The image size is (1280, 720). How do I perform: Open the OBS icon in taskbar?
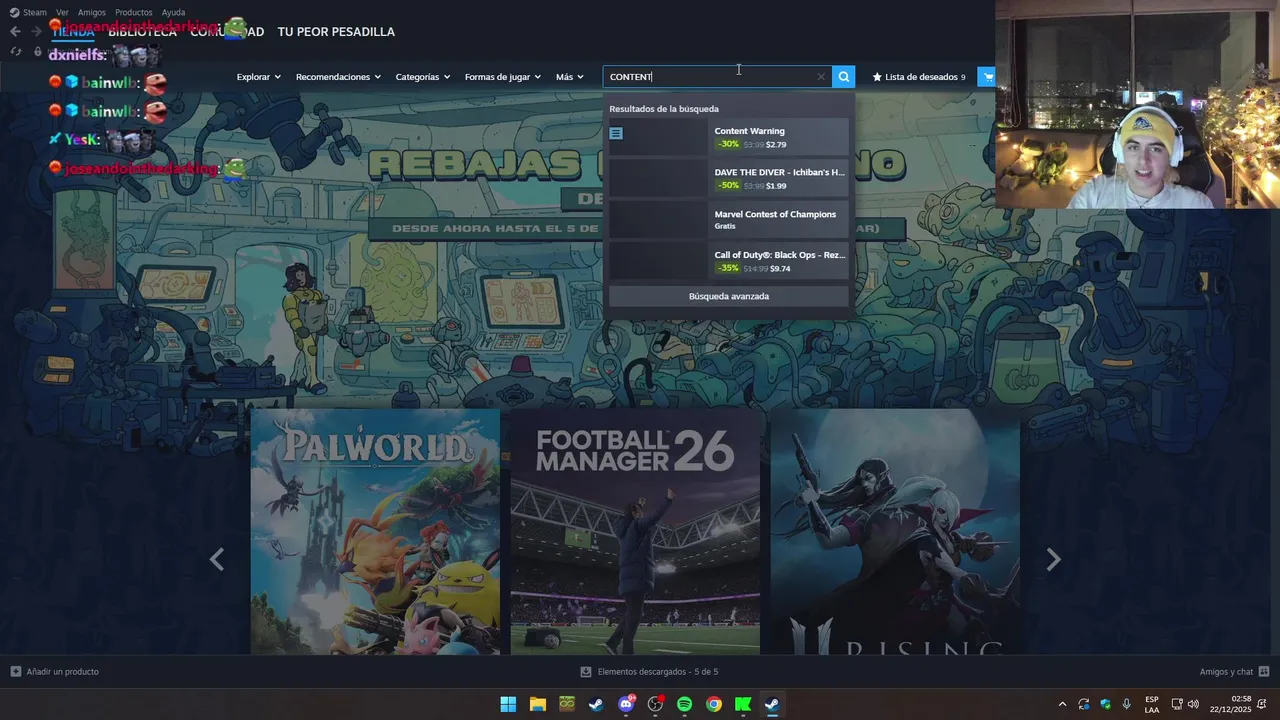click(655, 704)
